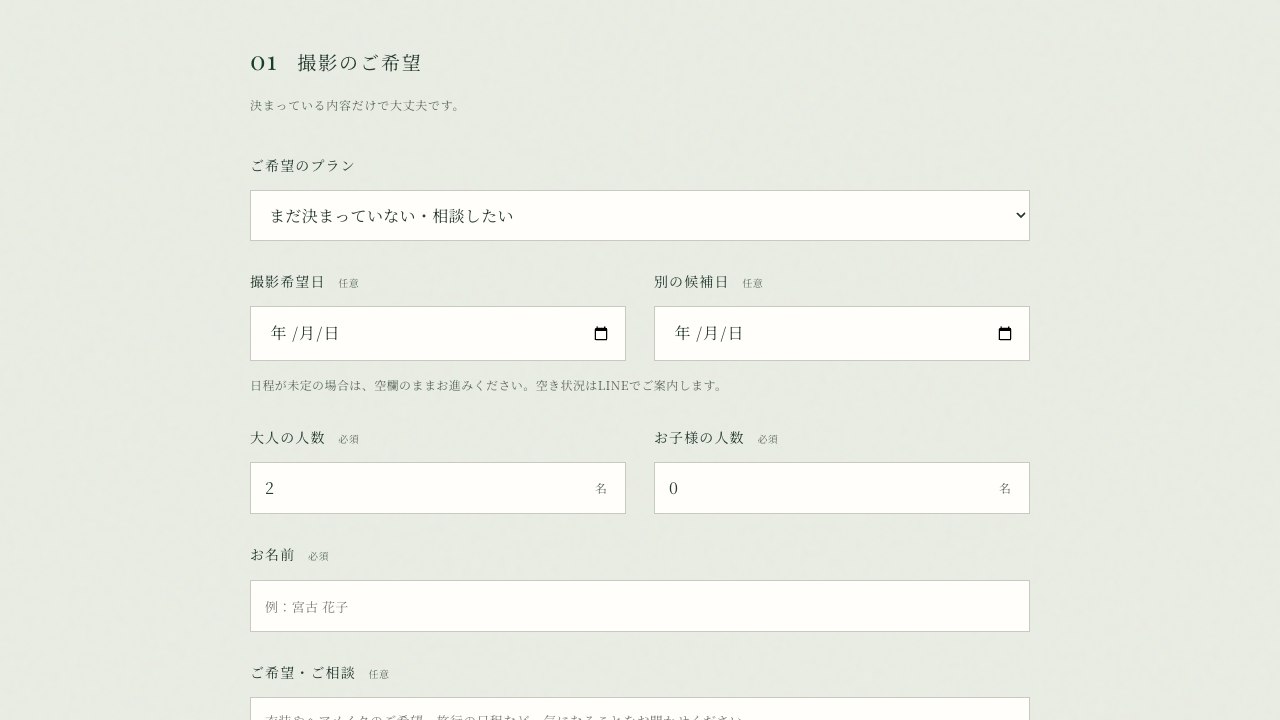Viewport: 1280px width, 720px height.
Task: Click the 大人の人数 label
Action: tap(288, 438)
